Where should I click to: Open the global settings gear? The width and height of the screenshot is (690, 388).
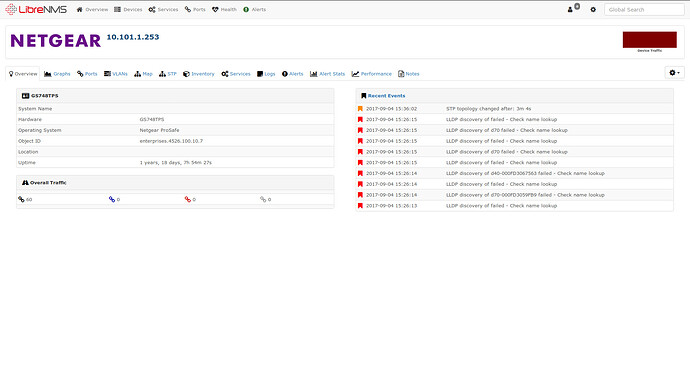pos(593,9)
